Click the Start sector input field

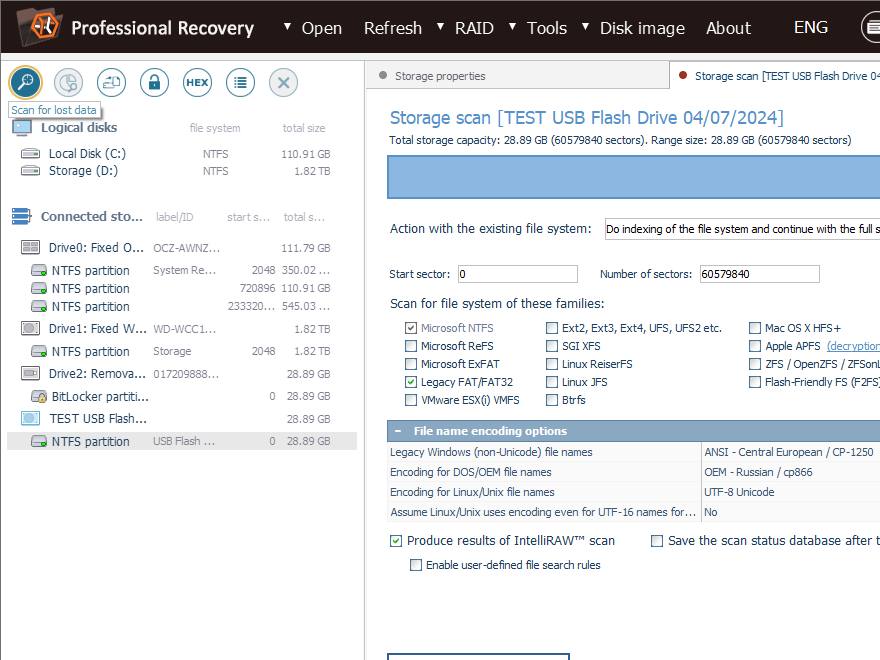(518, 274)
